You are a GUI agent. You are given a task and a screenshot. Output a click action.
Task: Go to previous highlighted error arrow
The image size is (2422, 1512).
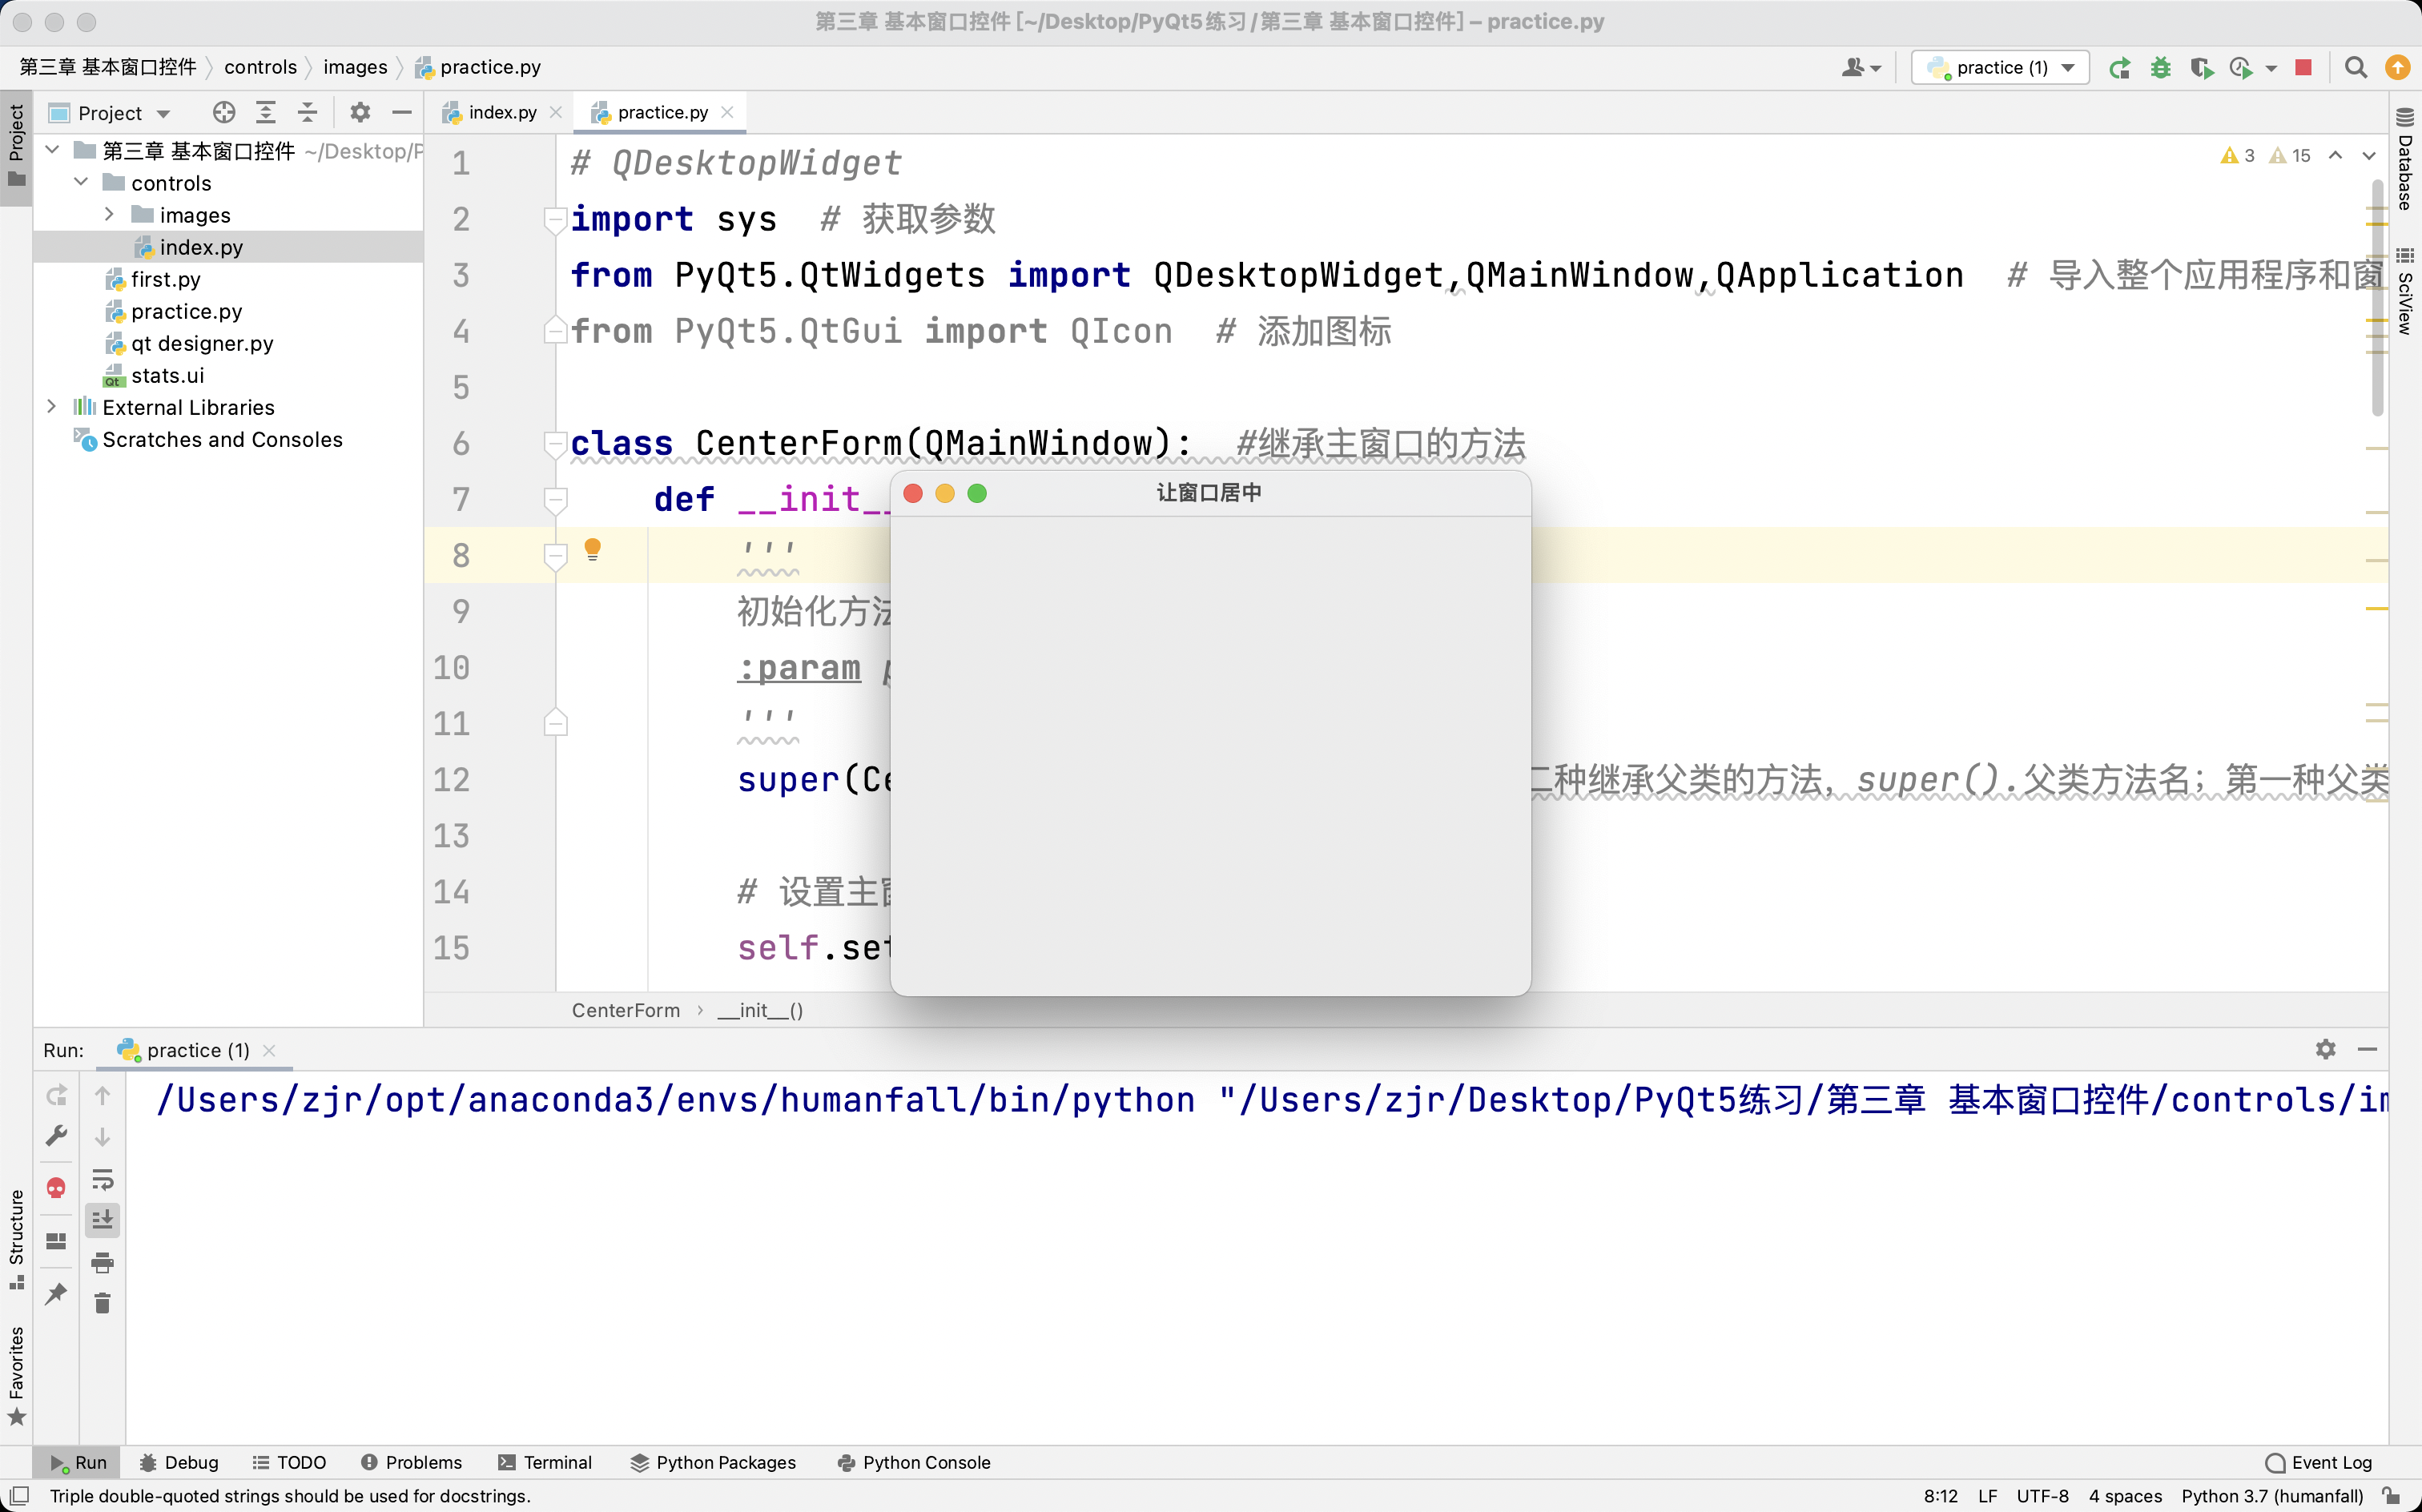(x=2335, y=155)
